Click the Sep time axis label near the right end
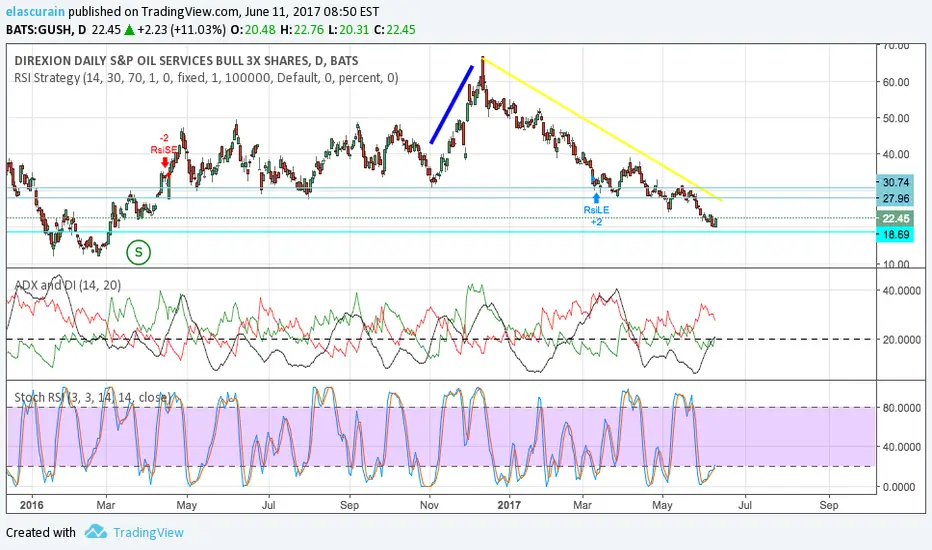This screenshot has width=932, height=550. [x=829, y=505]
